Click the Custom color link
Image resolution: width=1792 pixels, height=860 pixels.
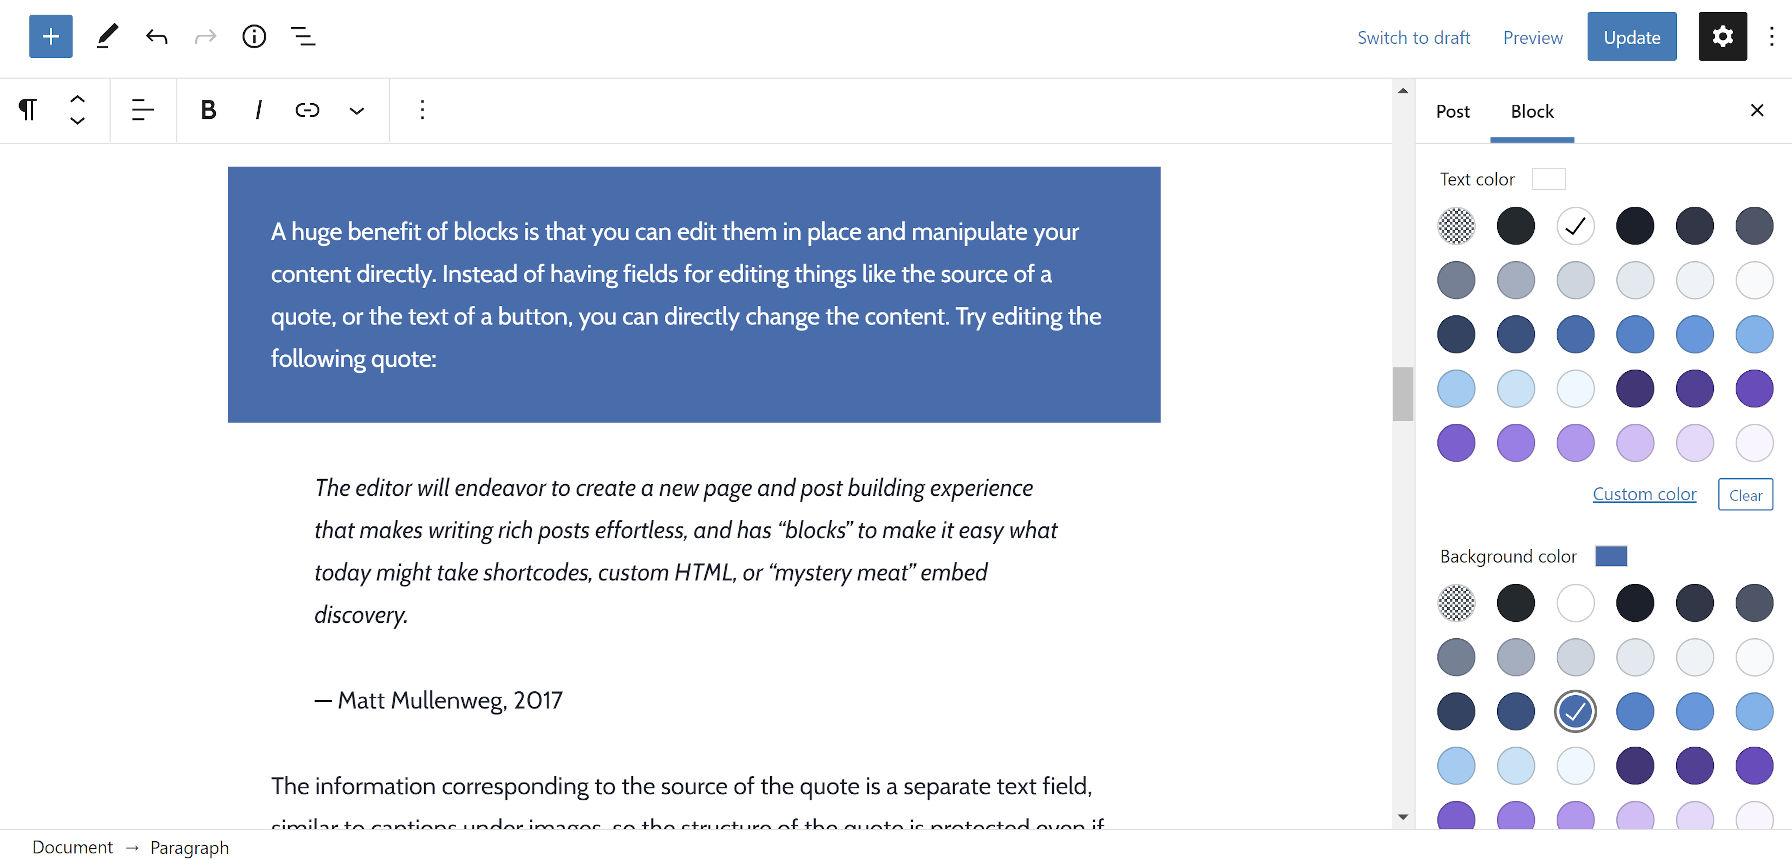click(1644, 494)
